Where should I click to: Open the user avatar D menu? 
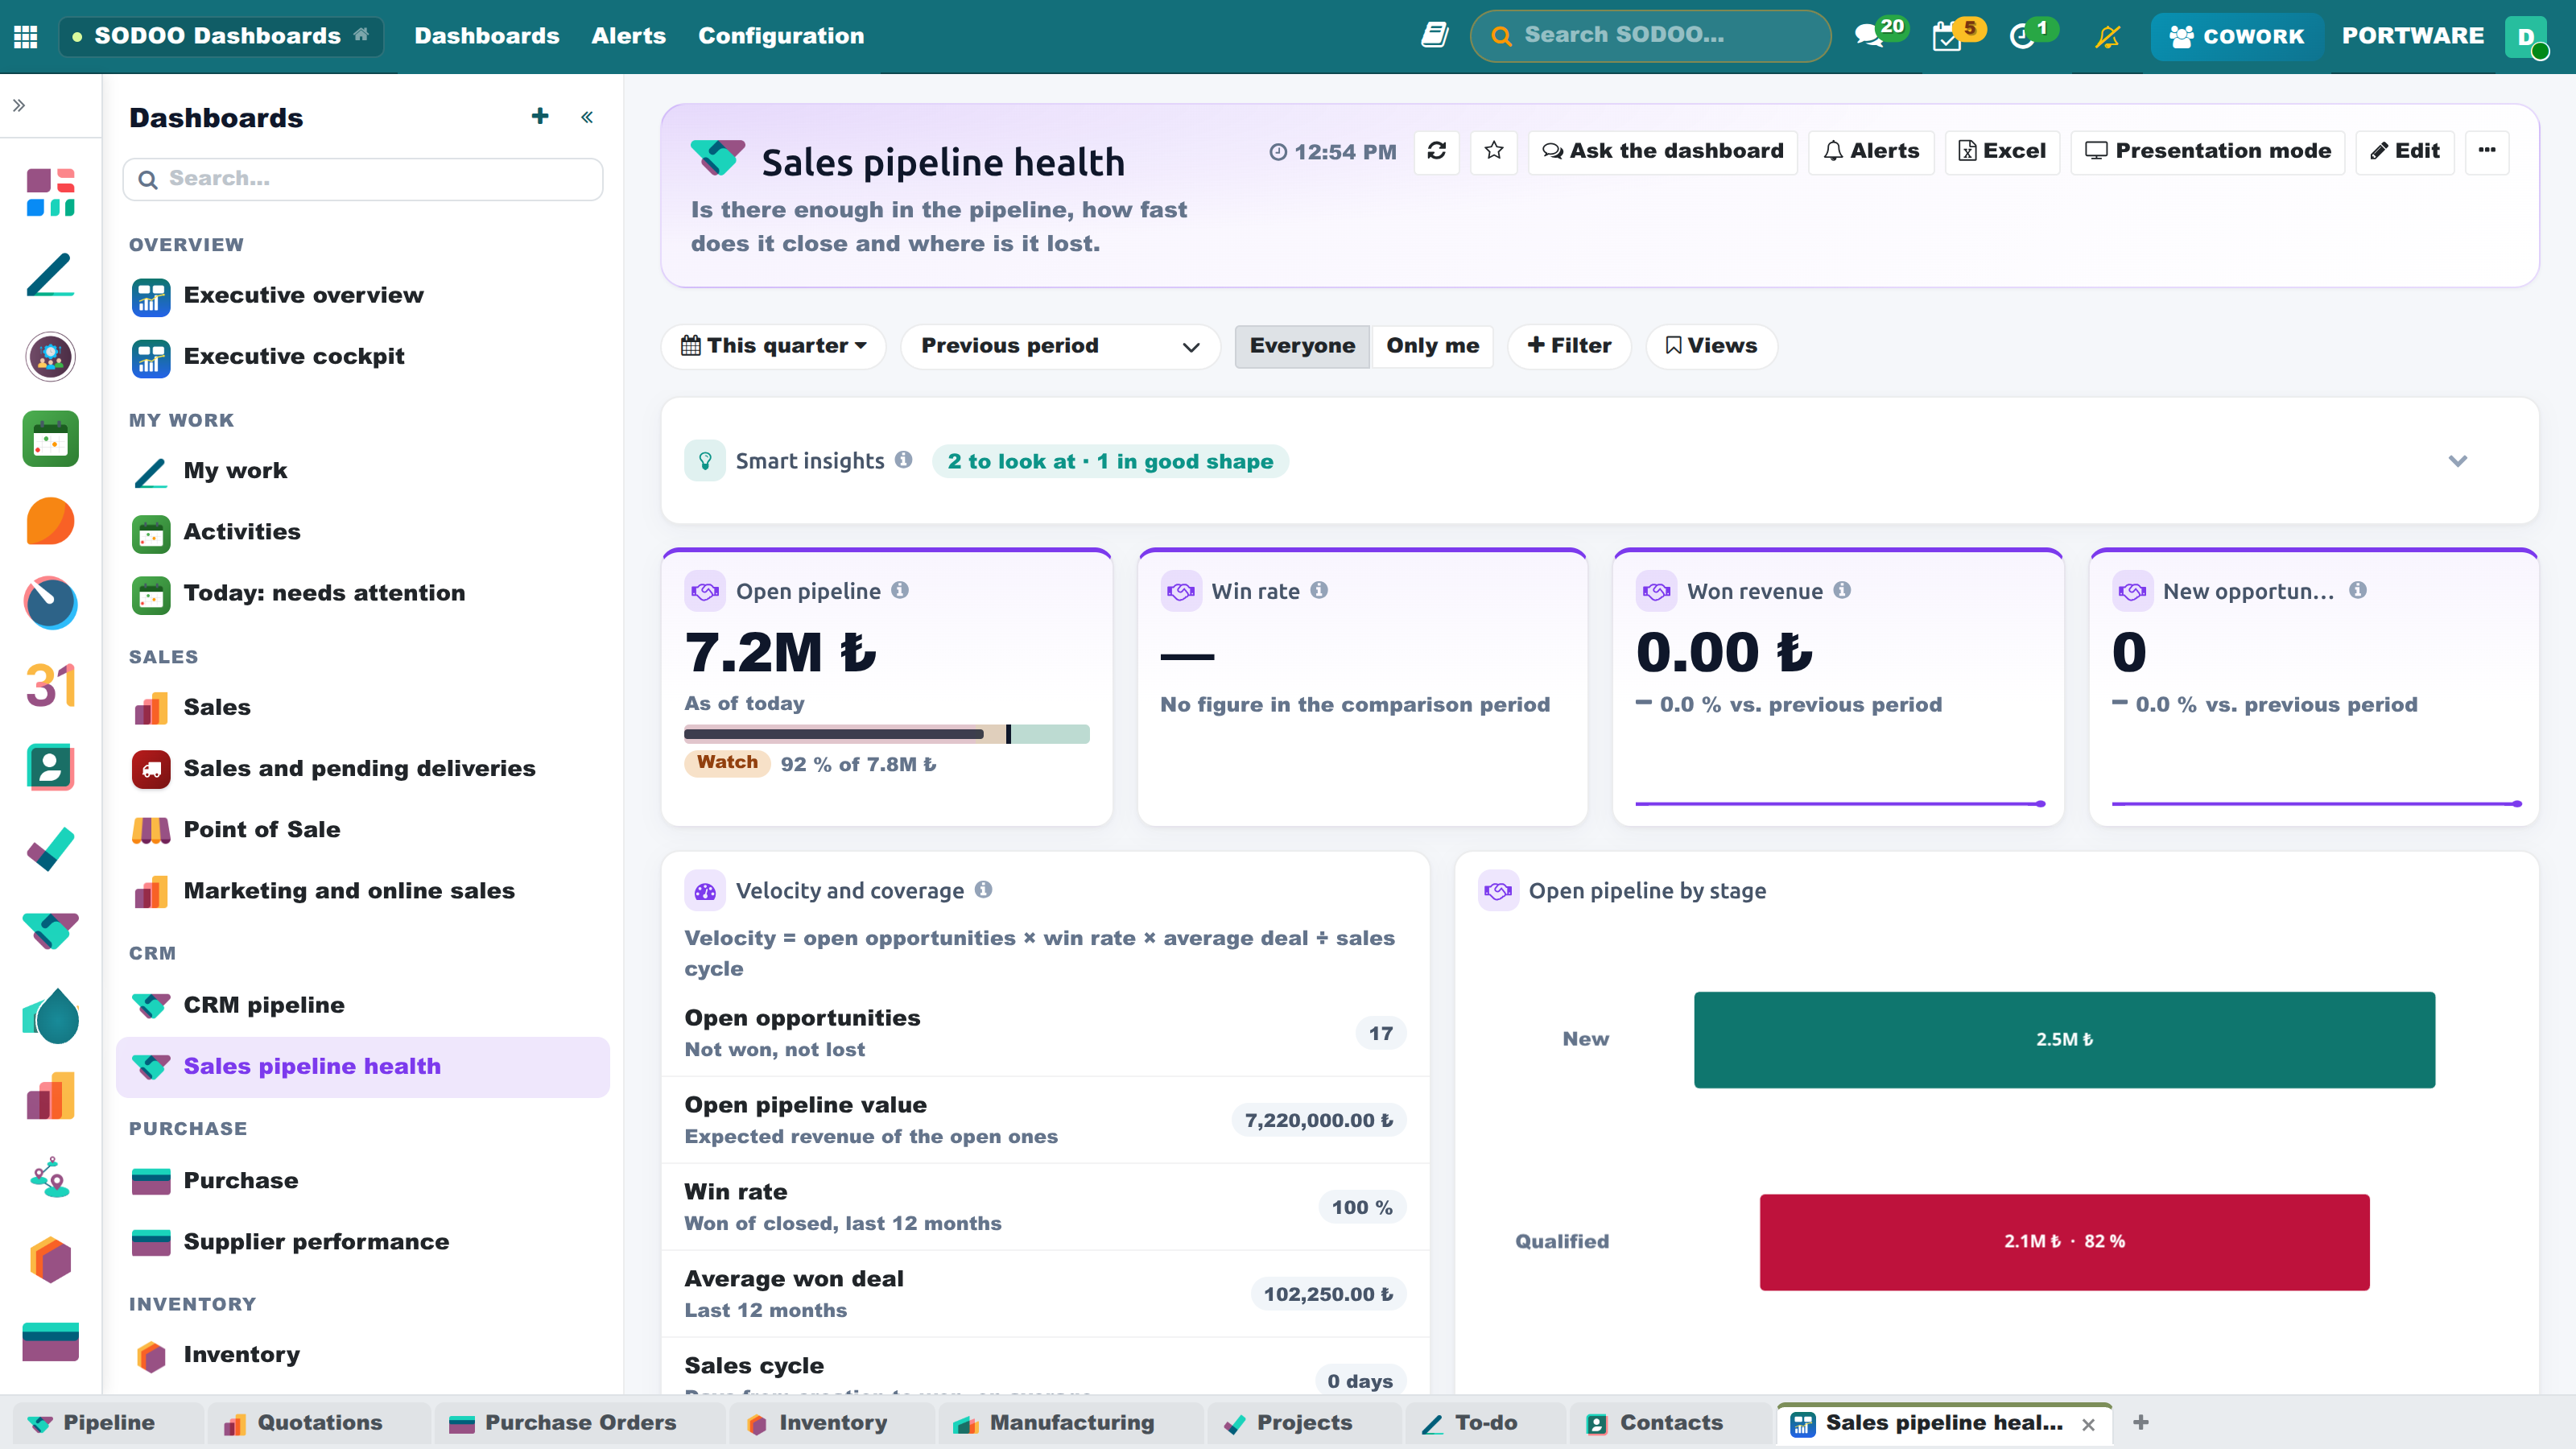(x=2526, y=36)
